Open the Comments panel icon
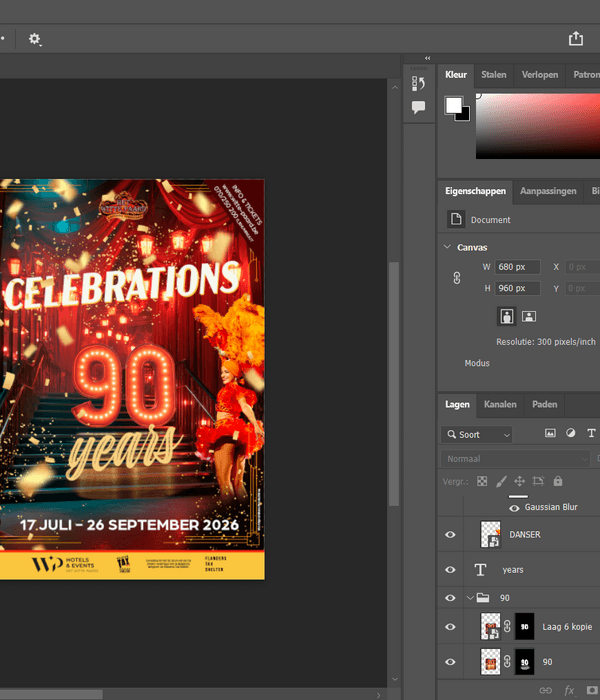 pos(419,107)
